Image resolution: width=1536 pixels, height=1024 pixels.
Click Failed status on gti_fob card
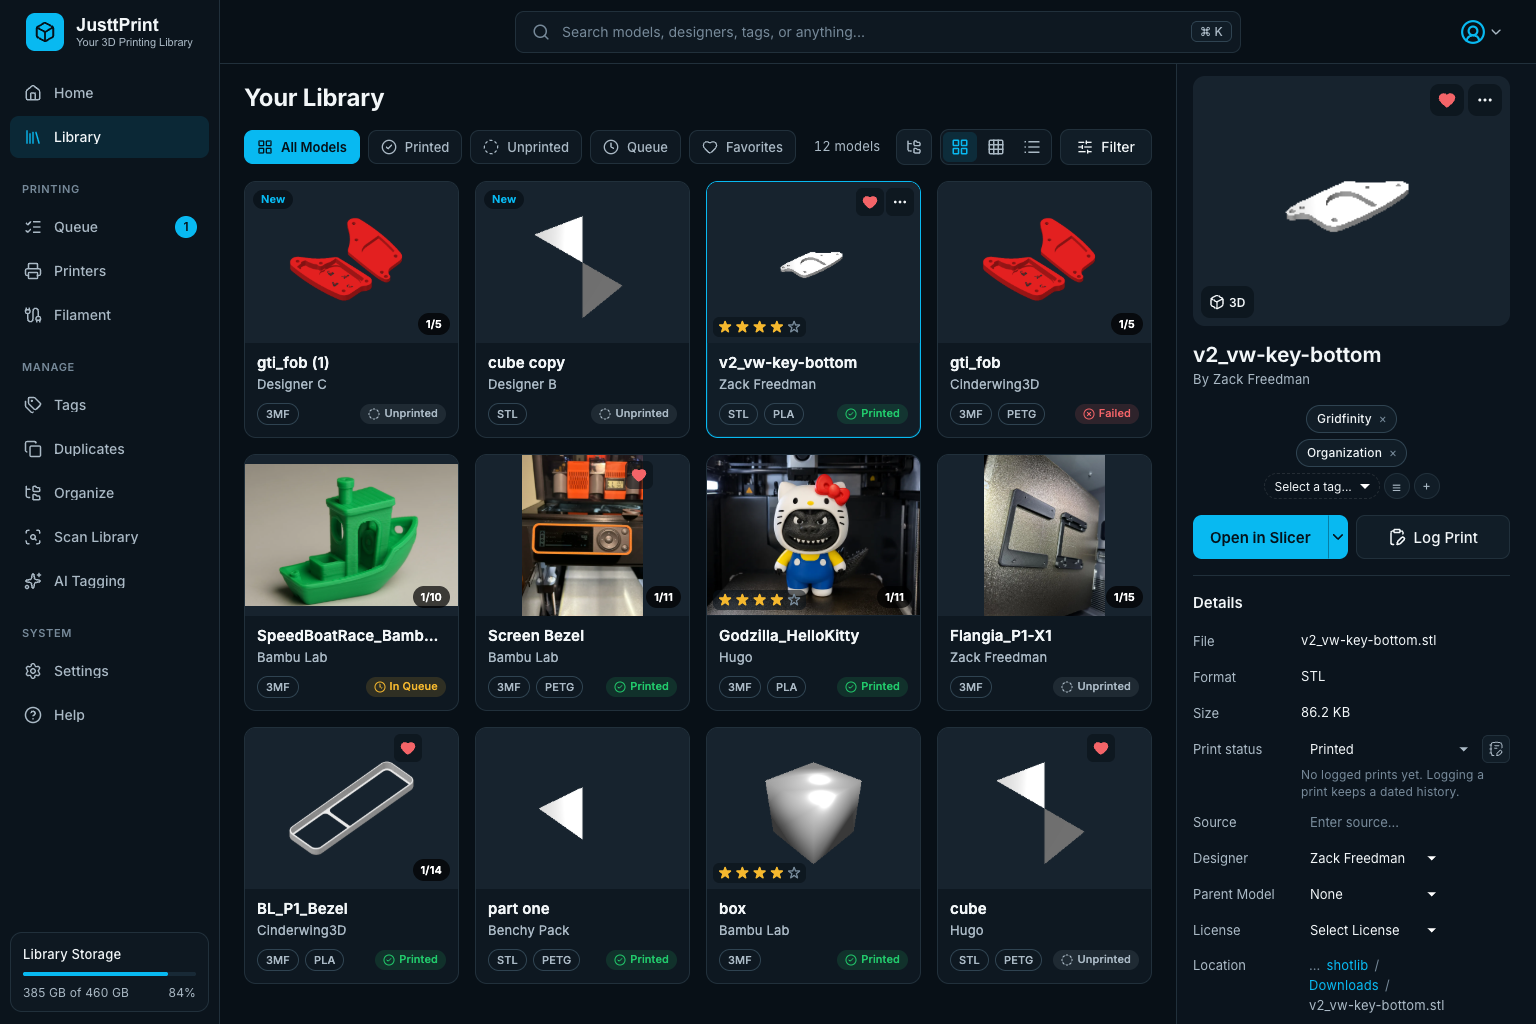(x=1107, y=414)
